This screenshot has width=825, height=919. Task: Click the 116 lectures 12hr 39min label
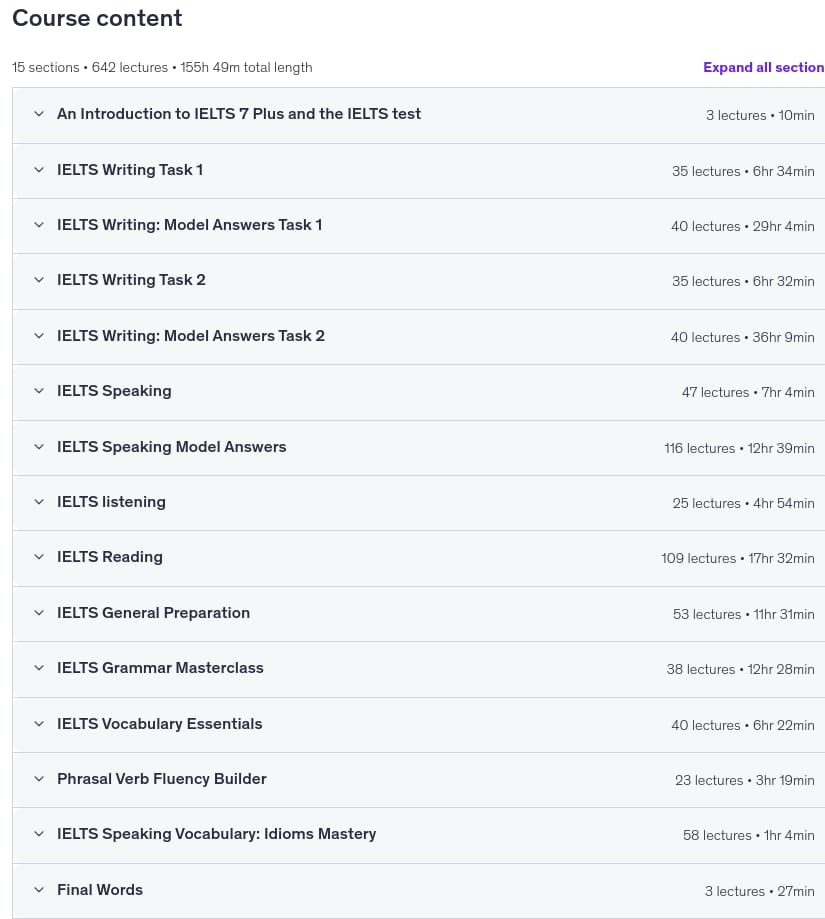[x=739, y=448]
